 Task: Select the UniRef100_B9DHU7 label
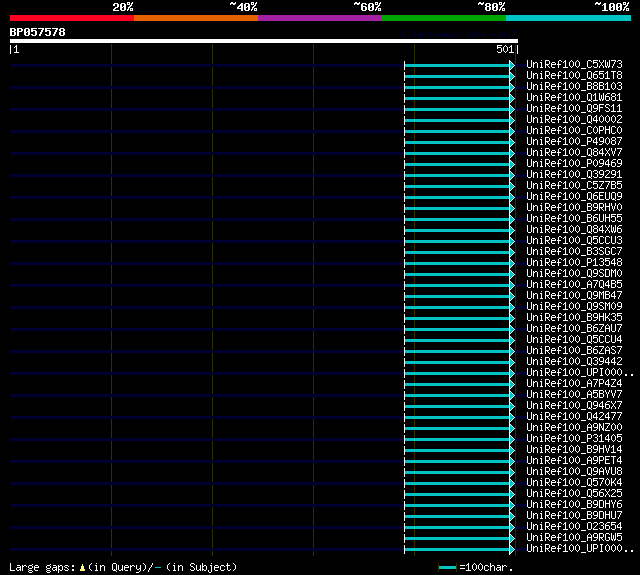coord(574,516)
